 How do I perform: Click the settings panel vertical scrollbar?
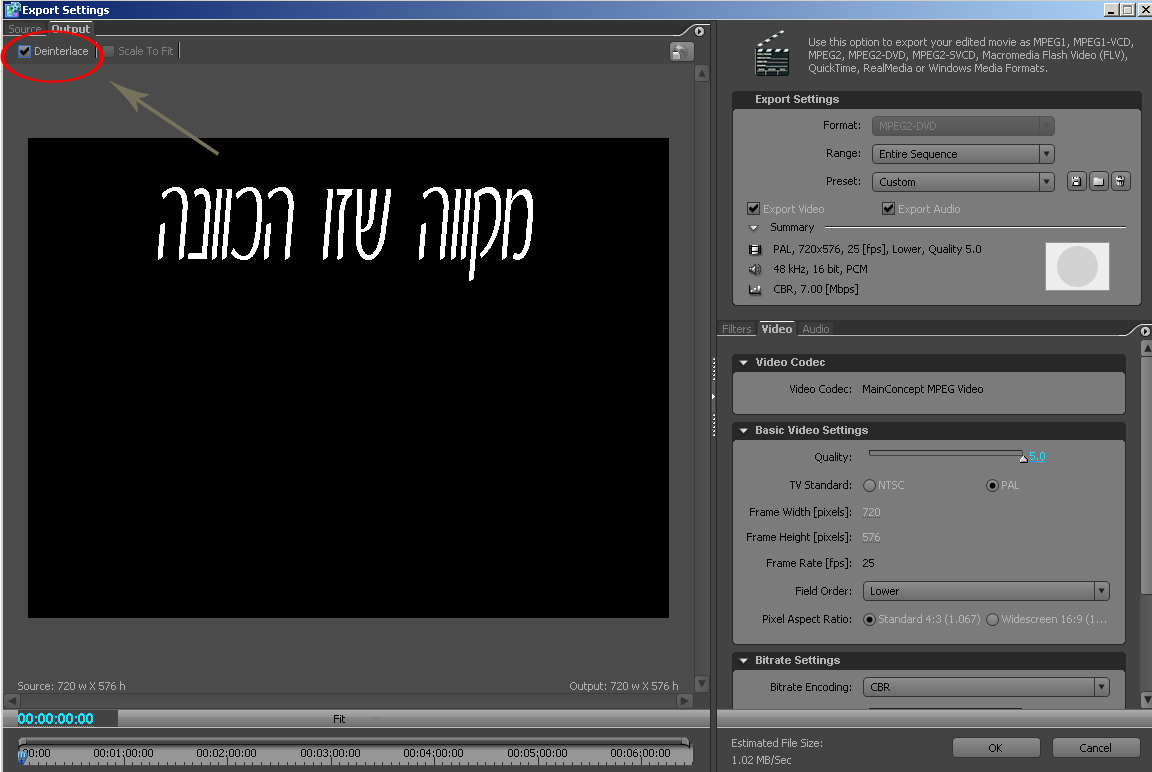[1146, 474]
